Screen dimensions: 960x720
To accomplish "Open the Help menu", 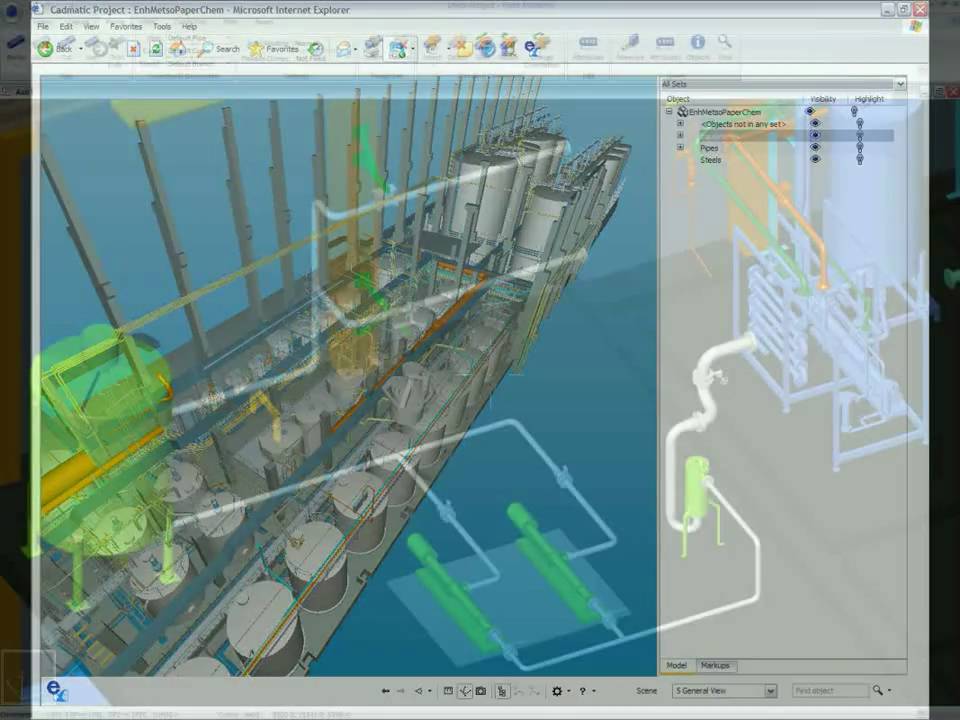I will tap(189, 26).
